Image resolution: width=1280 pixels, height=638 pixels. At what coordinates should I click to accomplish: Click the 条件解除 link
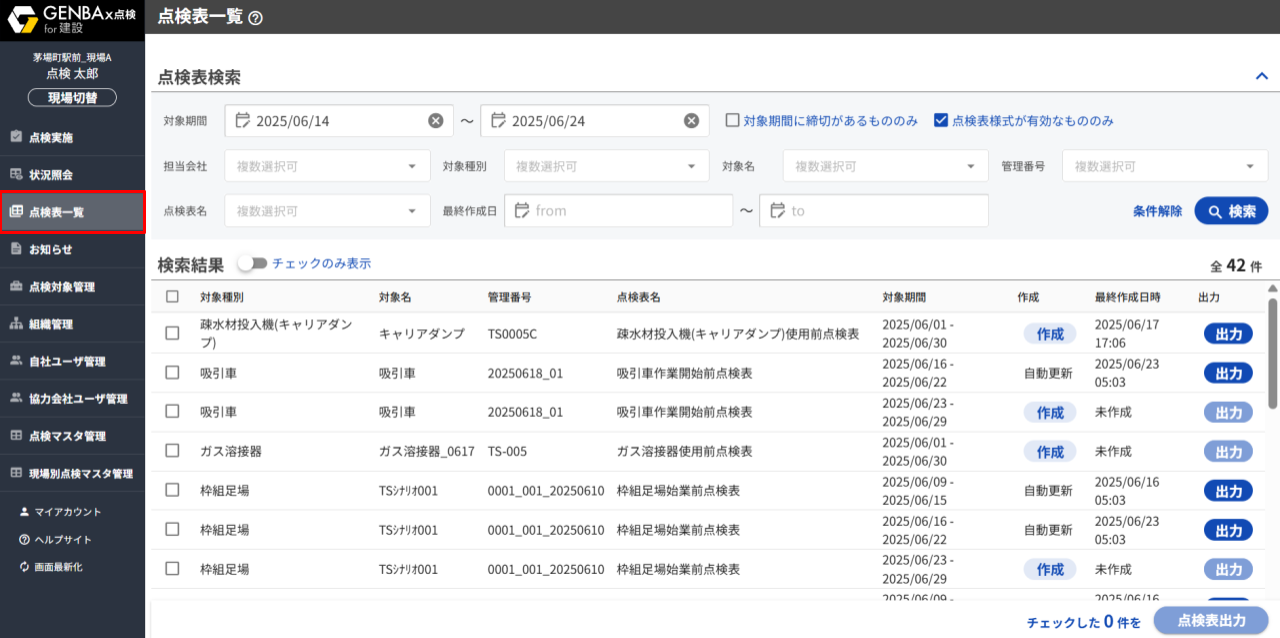(1157, 211)
